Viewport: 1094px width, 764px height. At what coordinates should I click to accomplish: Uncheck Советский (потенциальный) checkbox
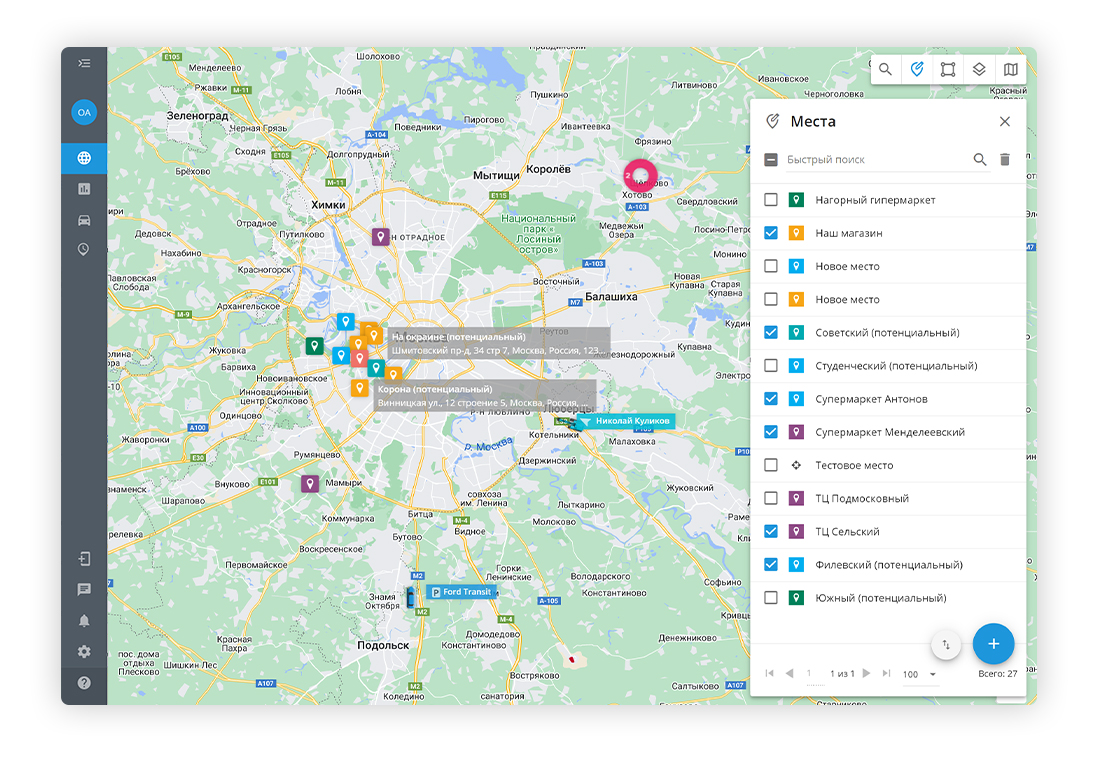(771, 333)
